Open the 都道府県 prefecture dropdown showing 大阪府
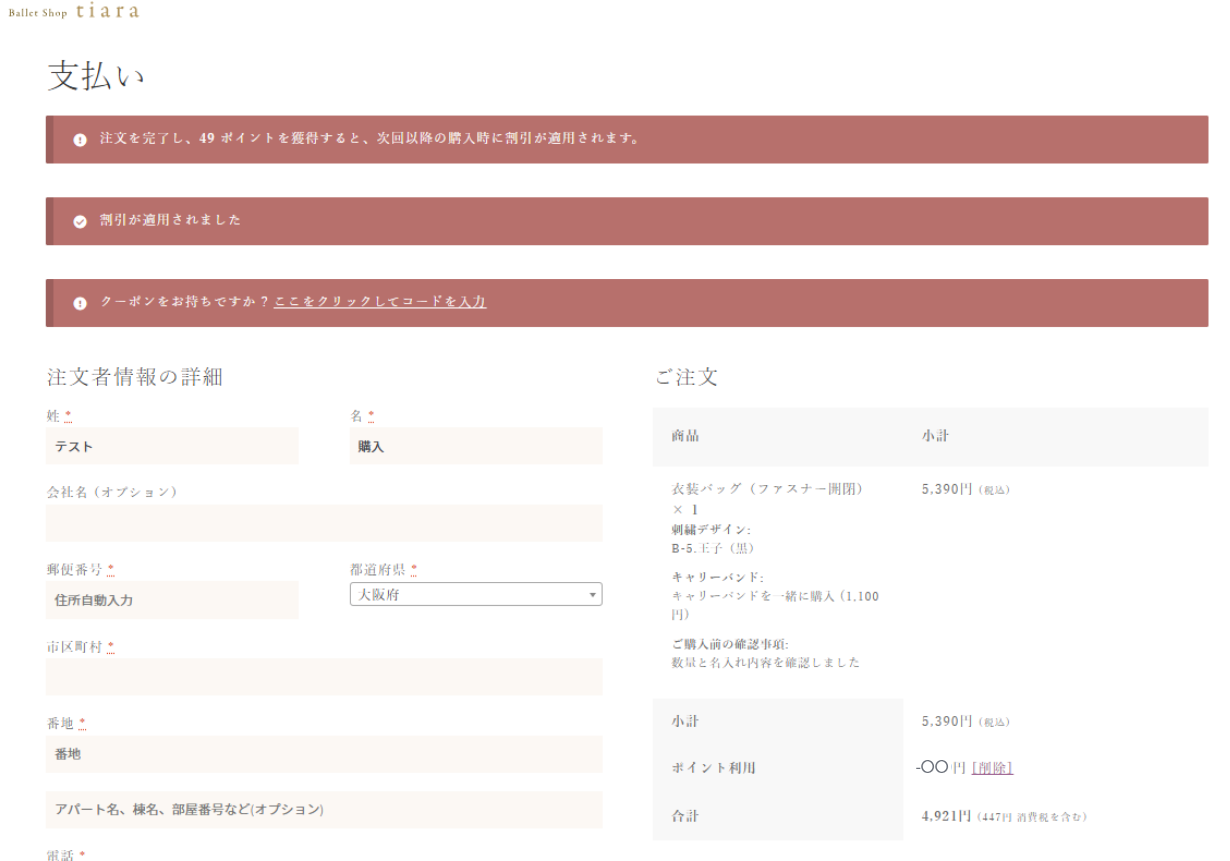This screenshot has height=861, width=1230. tap(470, 594)
